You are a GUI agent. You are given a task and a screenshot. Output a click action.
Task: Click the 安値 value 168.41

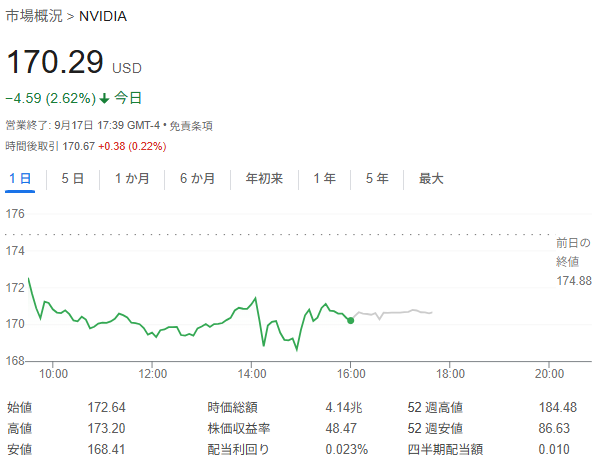(x=106, y=450)
